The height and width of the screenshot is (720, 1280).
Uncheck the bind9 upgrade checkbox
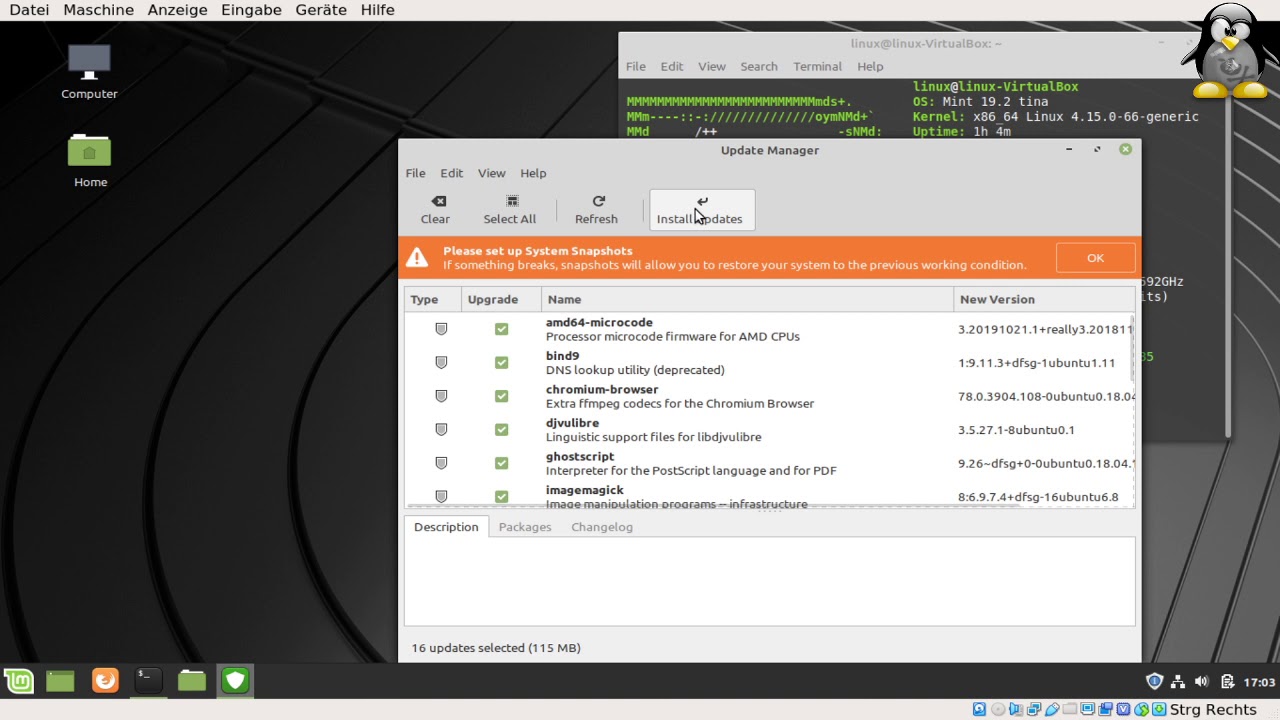pyautogui.click(x=501, y=363)
